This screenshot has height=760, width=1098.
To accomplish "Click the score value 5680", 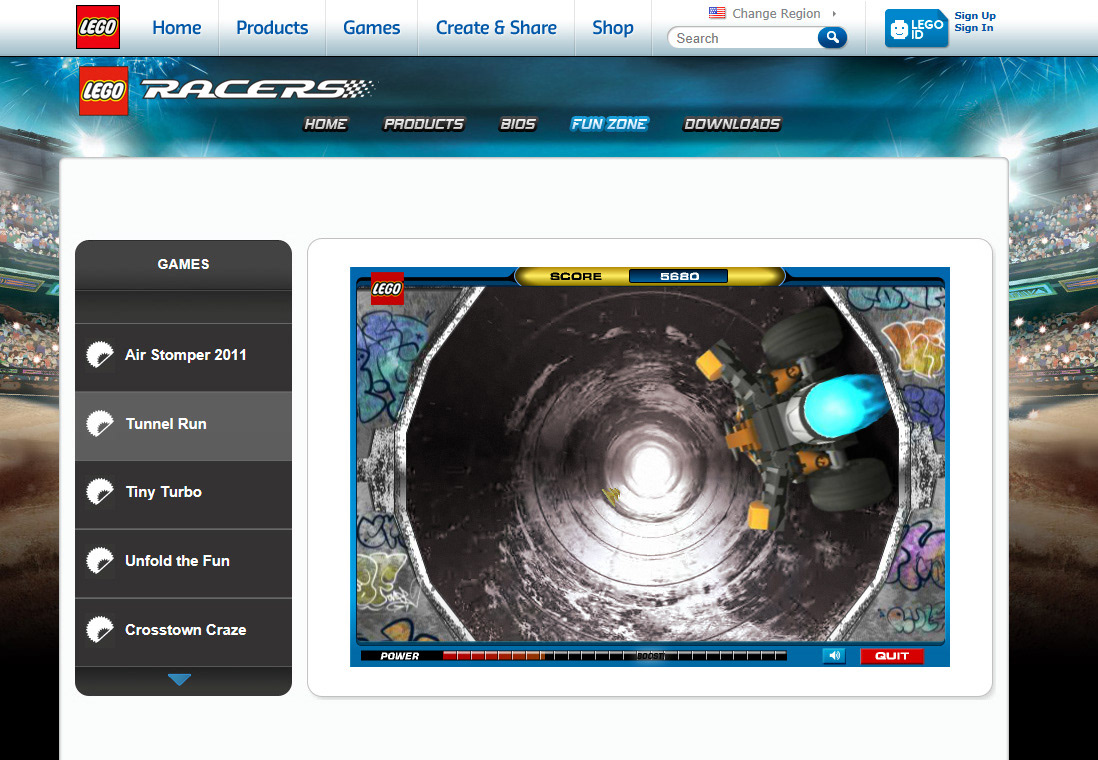I will [679, 276].
